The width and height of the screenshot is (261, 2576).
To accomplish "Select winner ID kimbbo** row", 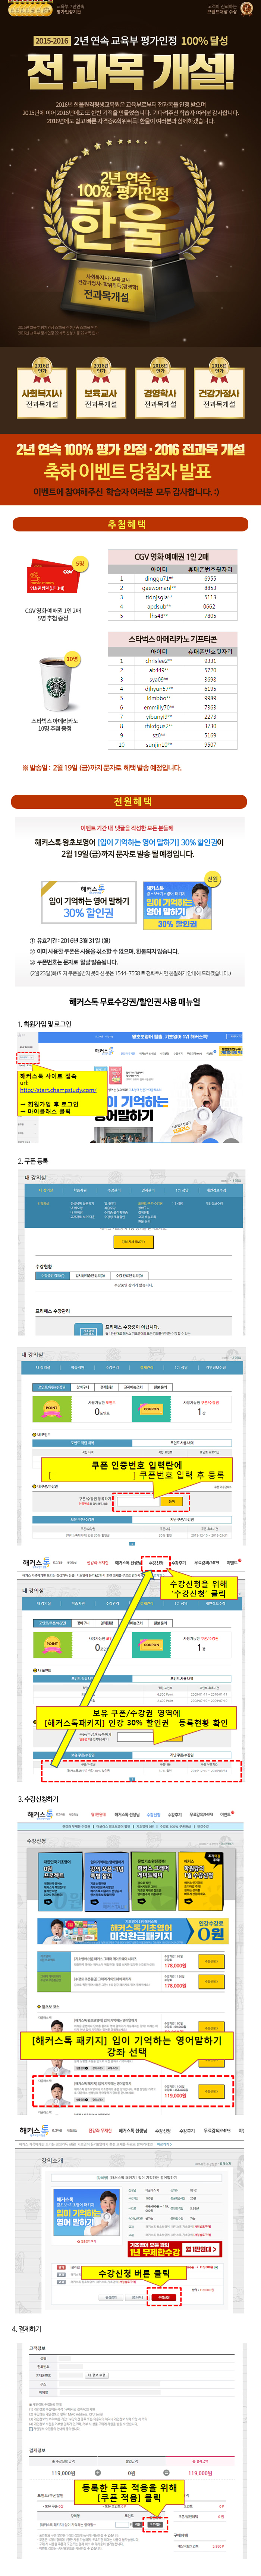I will [x=158, y=698].
